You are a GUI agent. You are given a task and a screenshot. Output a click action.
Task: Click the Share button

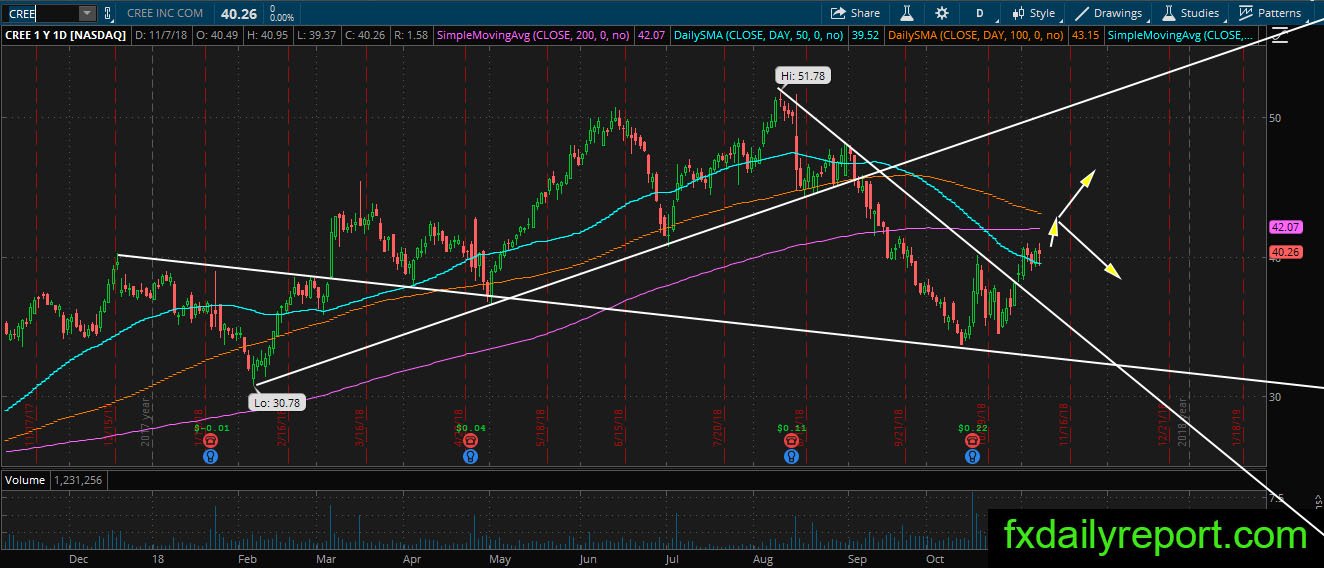click(855, 13)
